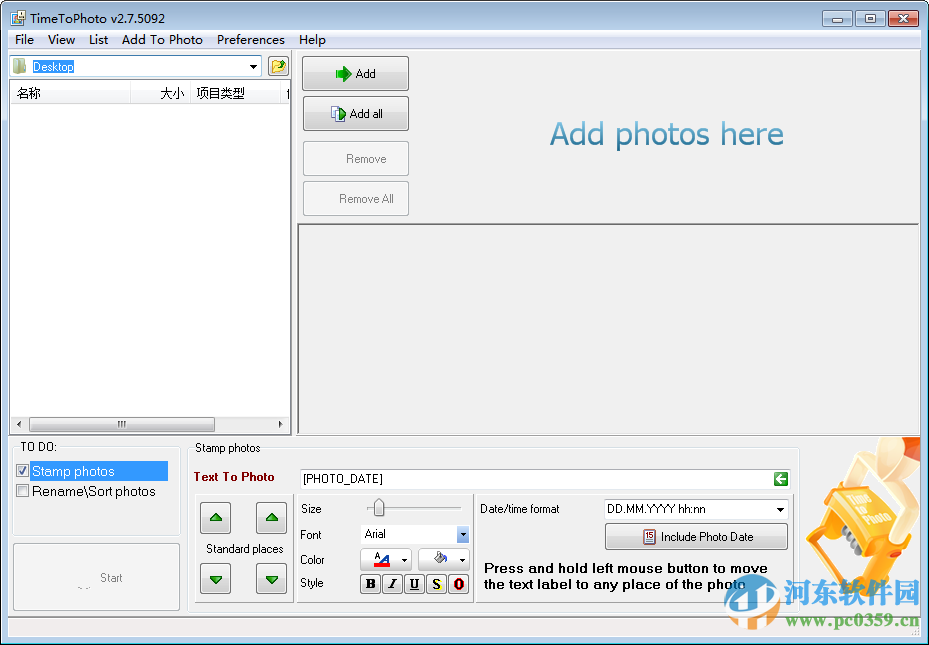Toggle Underline text style
This screenshot has height=645, width=929.
click(x=414, y=584)
